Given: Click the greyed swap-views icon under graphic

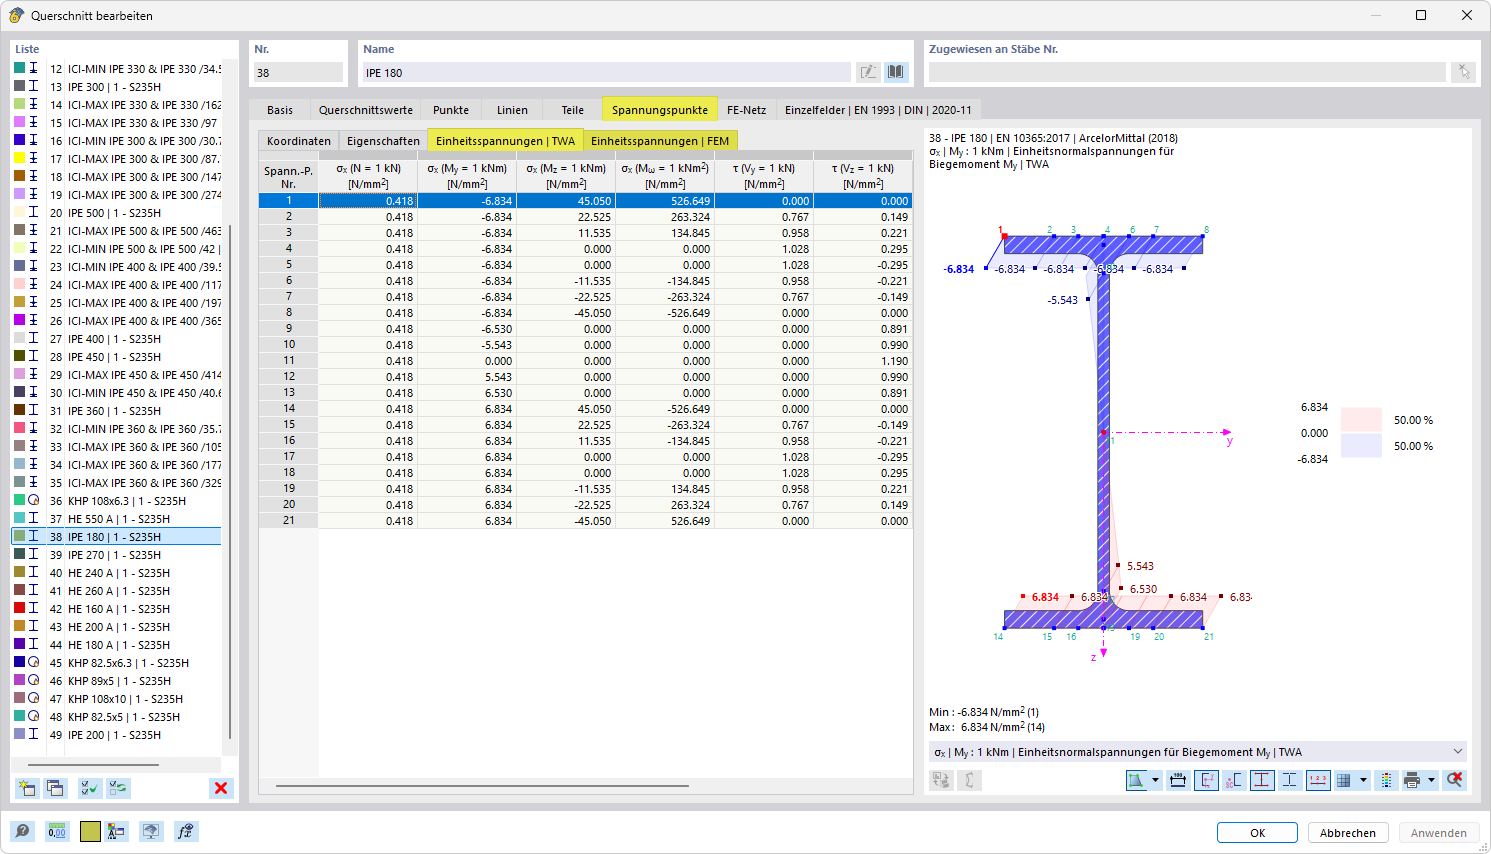Looking at the screenshot, I should pos(941,780).
